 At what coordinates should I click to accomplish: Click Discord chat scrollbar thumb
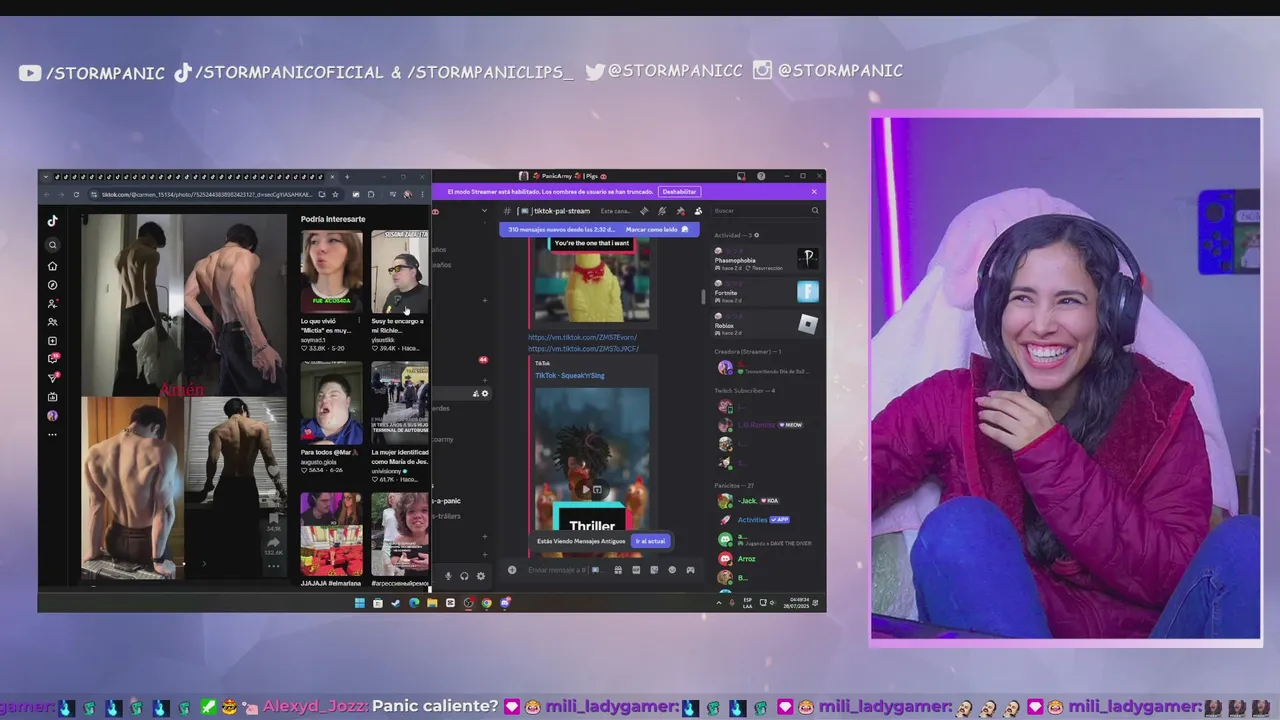pos(703,296)
